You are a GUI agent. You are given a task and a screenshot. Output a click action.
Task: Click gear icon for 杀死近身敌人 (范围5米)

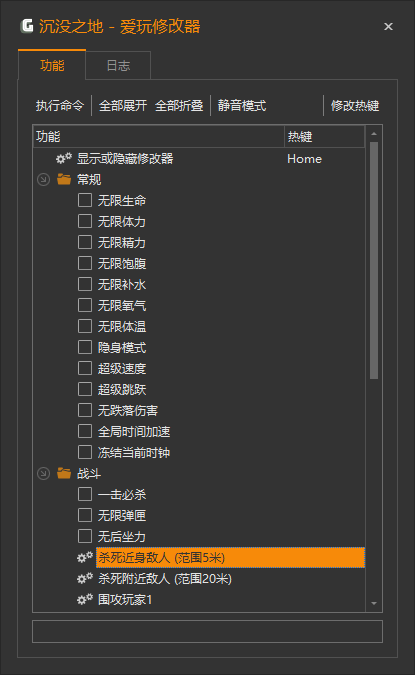coord(85,557)
